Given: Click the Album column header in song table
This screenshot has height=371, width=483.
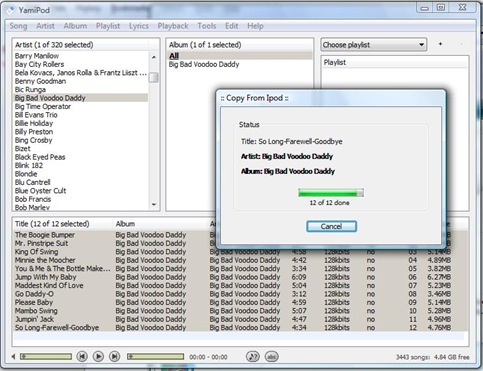Looking at the screenshot, I should (x=160, y=224).
